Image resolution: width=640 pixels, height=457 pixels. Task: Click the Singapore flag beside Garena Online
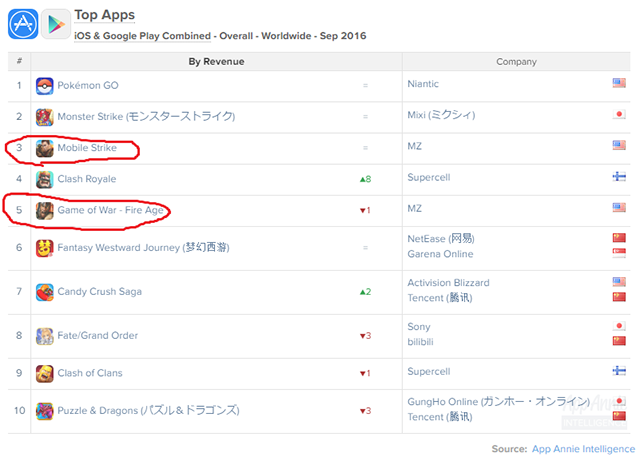(619, 253)
